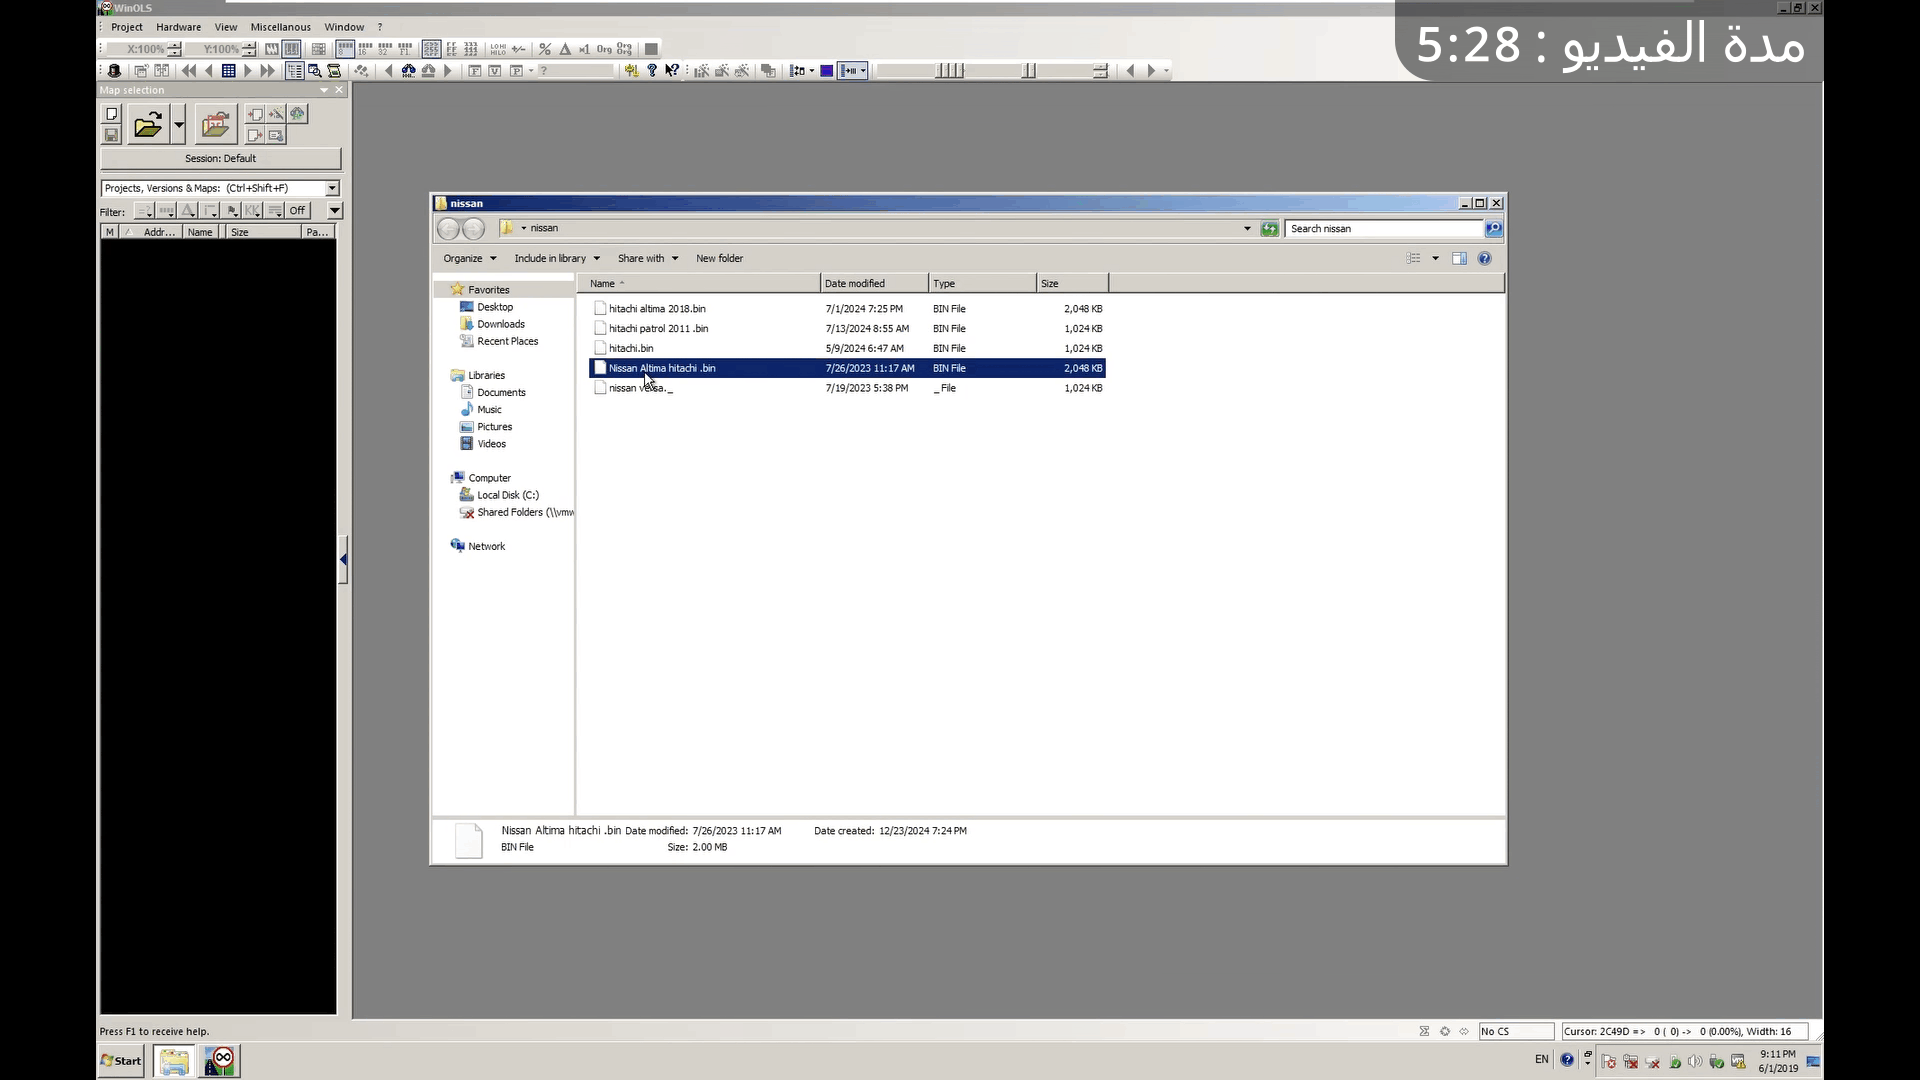The width and height of the screenshot is (1920, 1080).
Task: Click the import folder icon in Map selection
Action: (x=215, y=125)
